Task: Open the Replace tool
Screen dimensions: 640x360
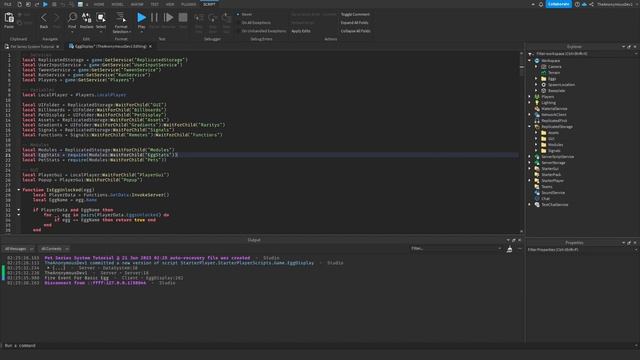Action: [x=87, y=17]
